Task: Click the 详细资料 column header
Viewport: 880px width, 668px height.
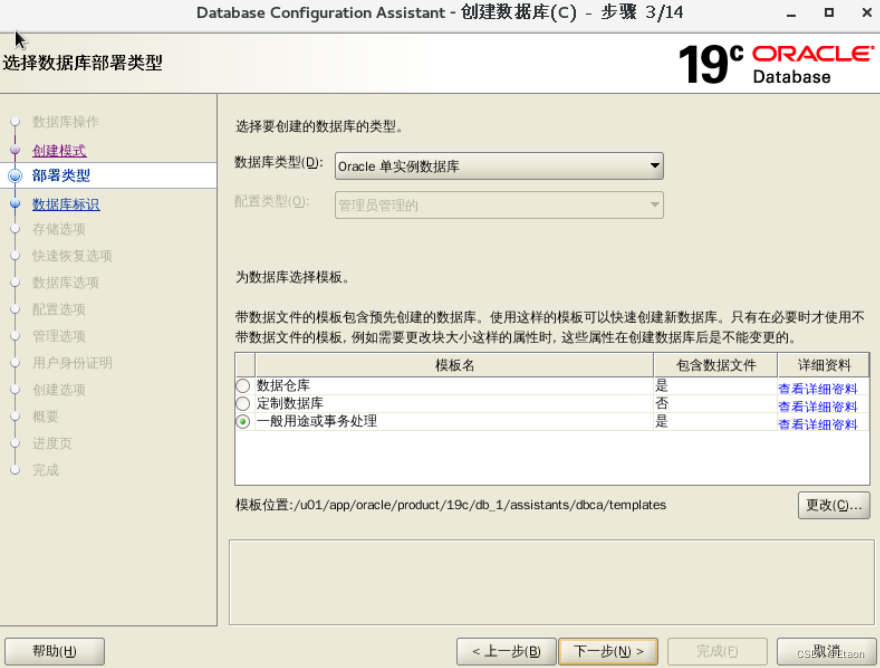Action: click(824, 365)
